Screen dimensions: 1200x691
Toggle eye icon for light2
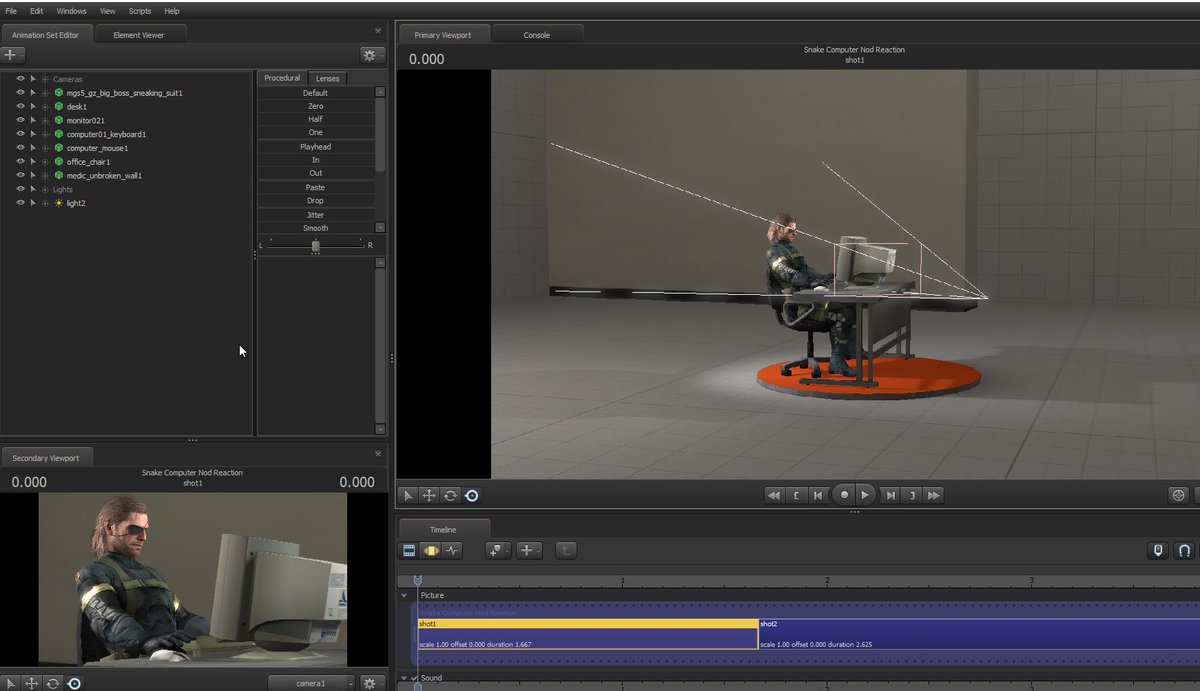(20, 203)
